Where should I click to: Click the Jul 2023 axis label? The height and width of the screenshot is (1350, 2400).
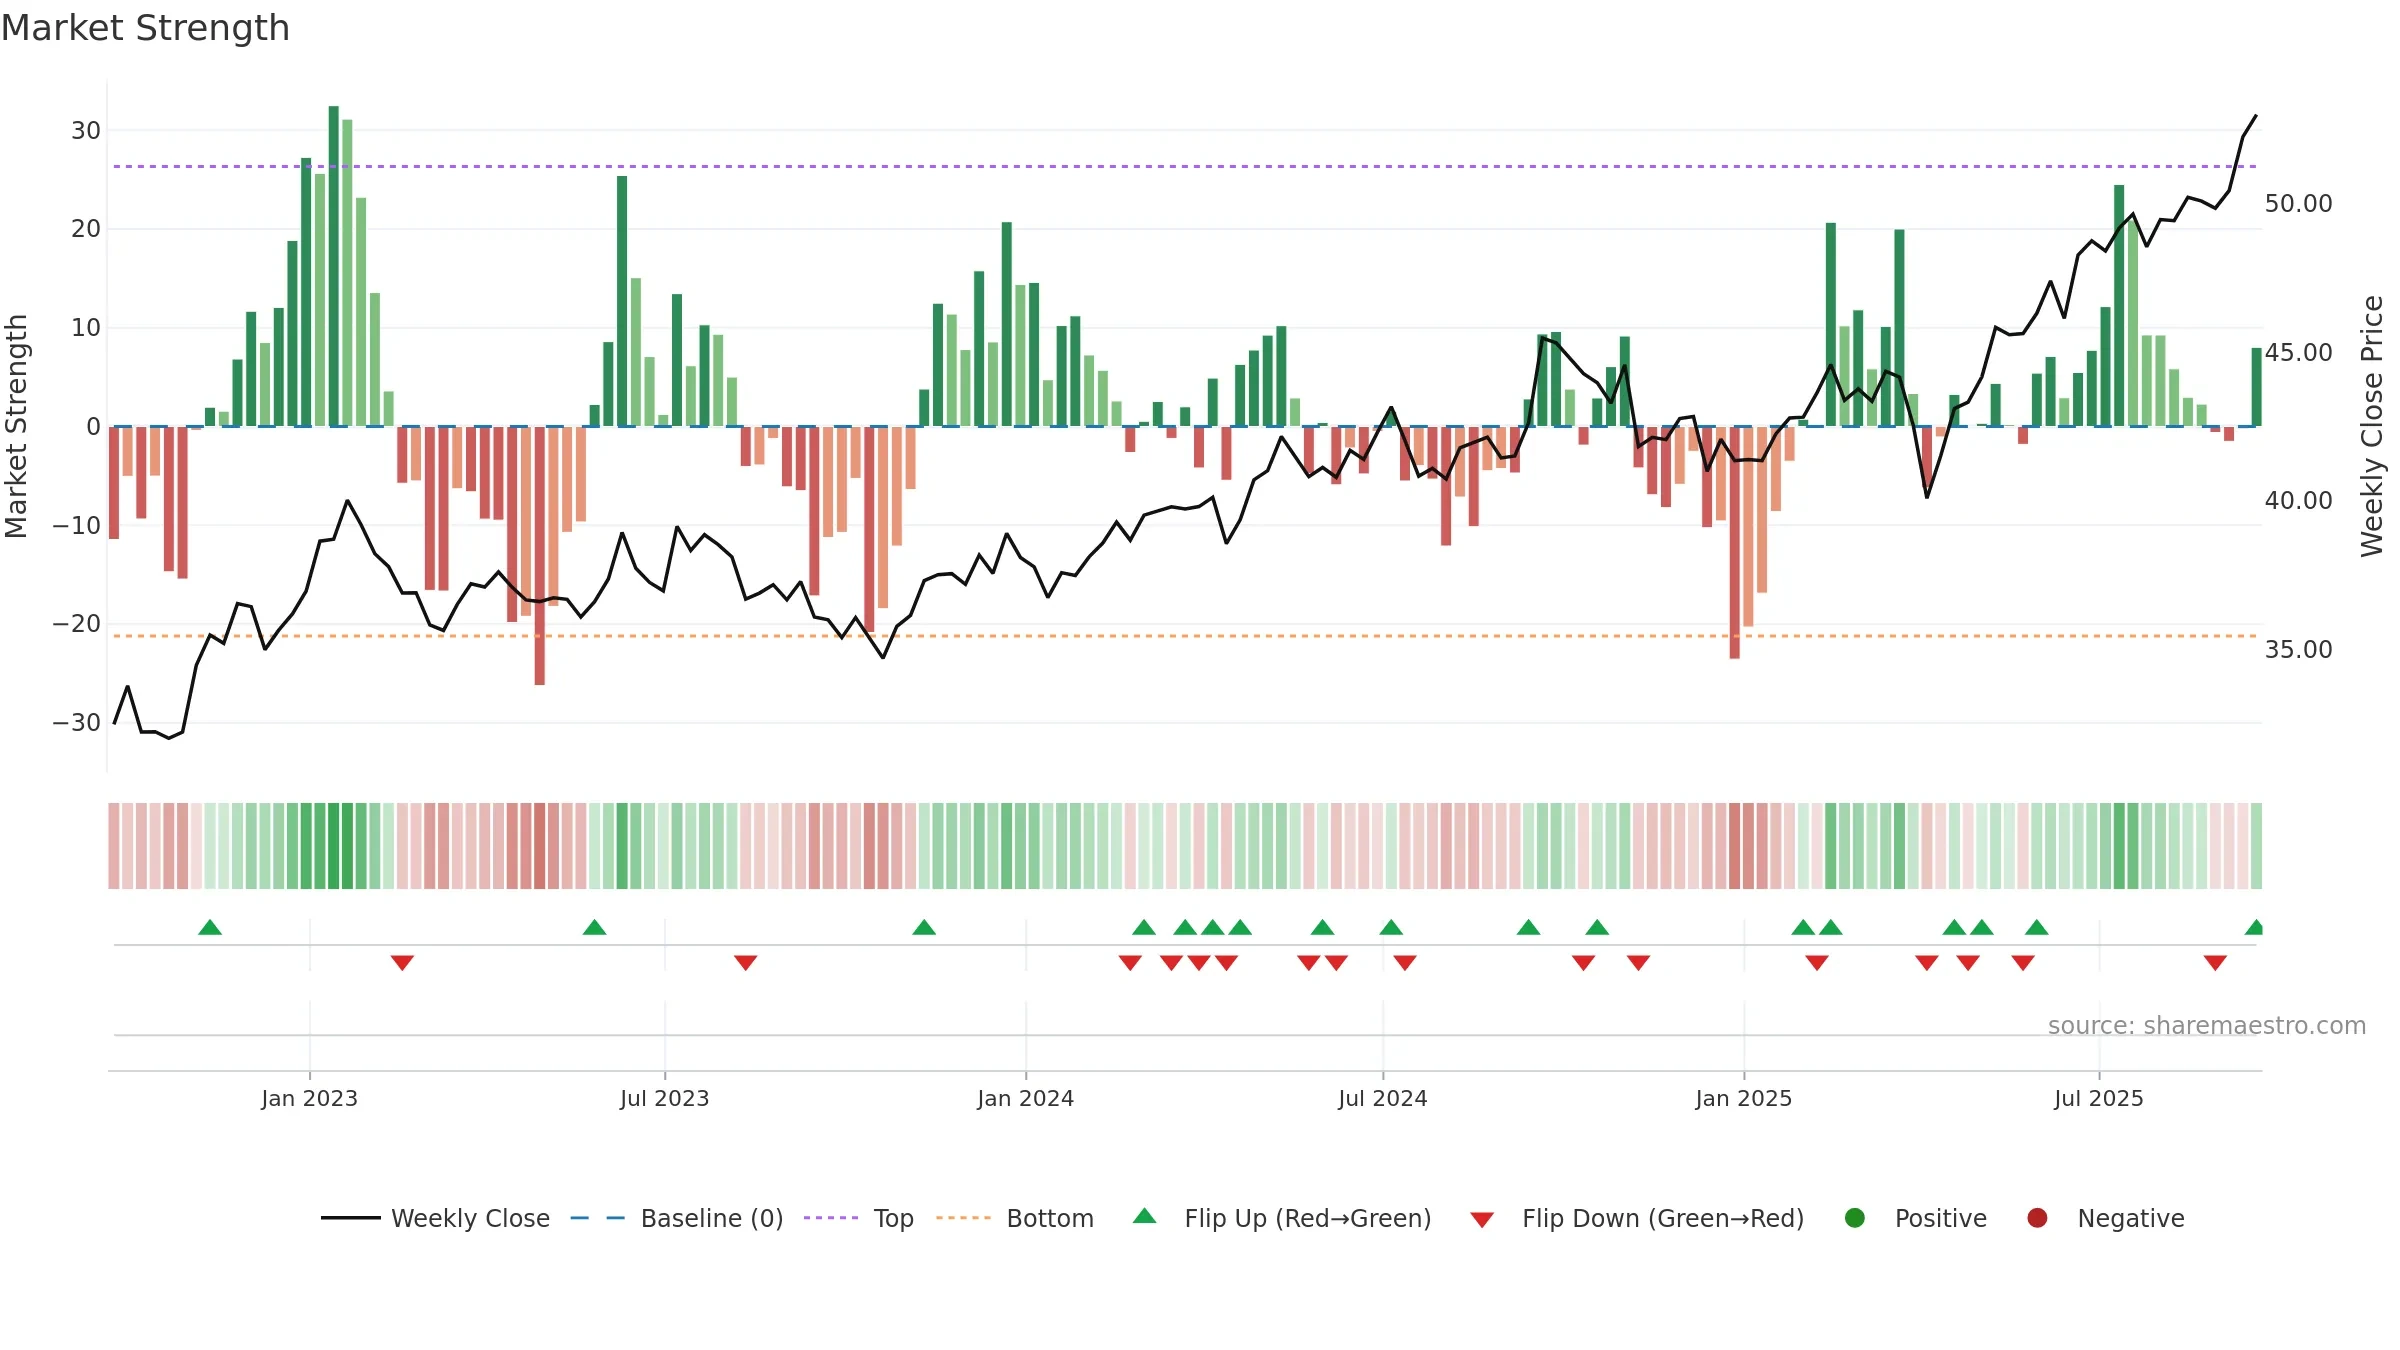click(x=665, y=1098)
